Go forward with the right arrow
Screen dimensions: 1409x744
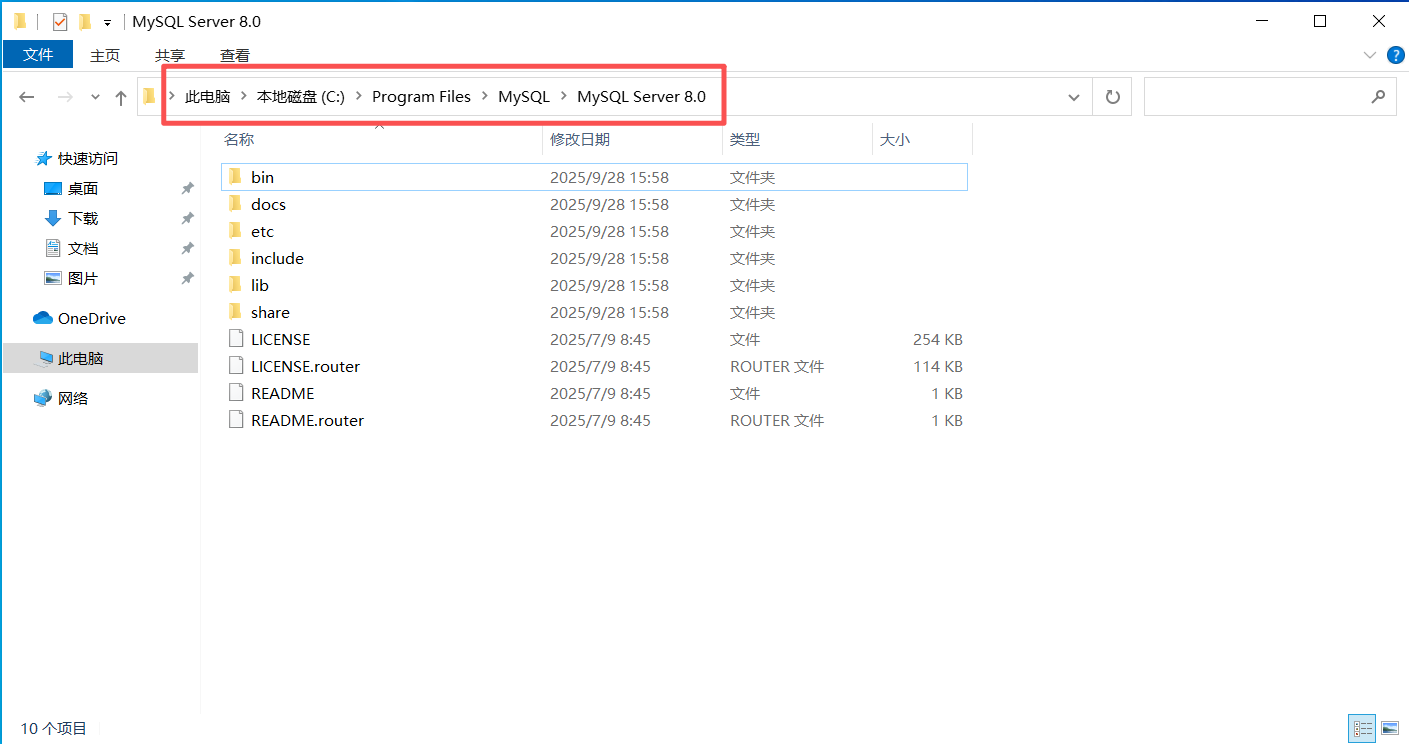point(64,97)
